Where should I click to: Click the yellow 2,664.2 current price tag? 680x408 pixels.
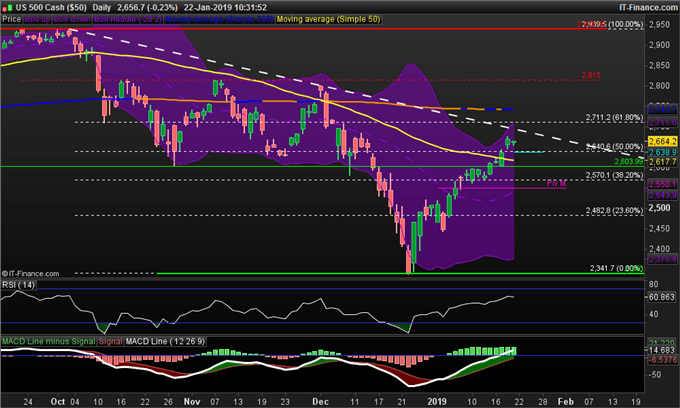pyautogui.click(x=662, y=141)
